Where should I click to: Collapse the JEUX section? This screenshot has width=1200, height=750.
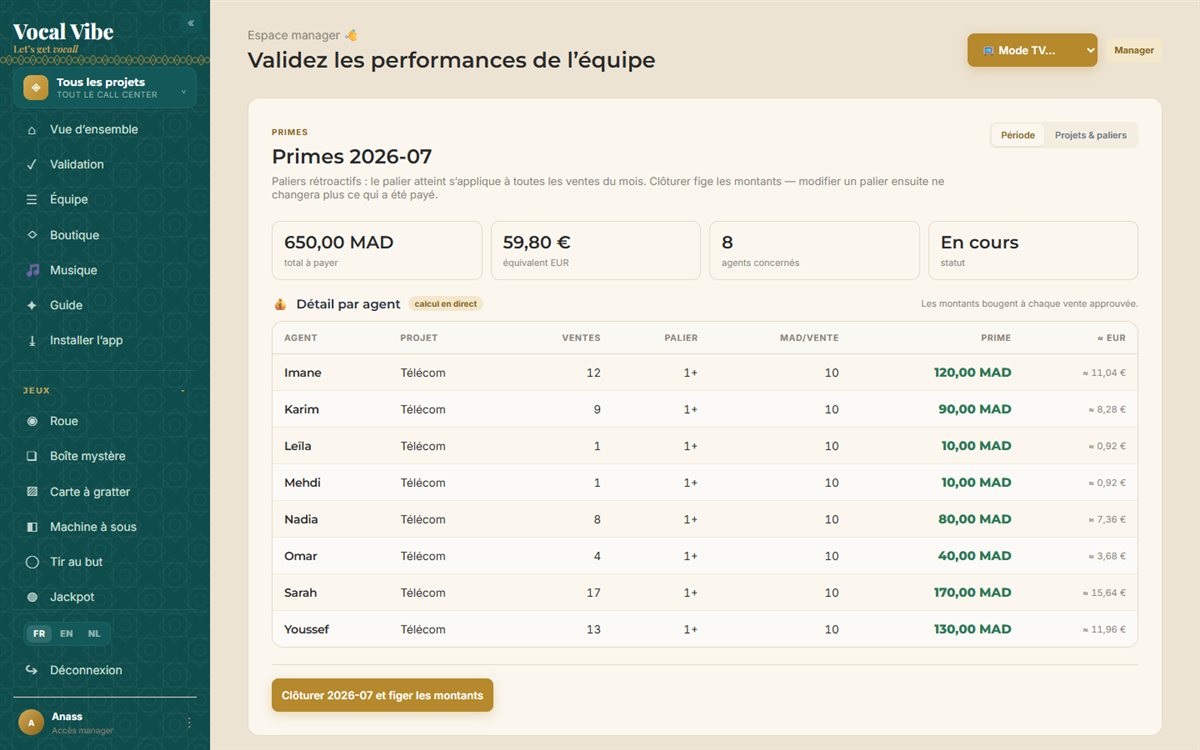click(x=183, y=391)
